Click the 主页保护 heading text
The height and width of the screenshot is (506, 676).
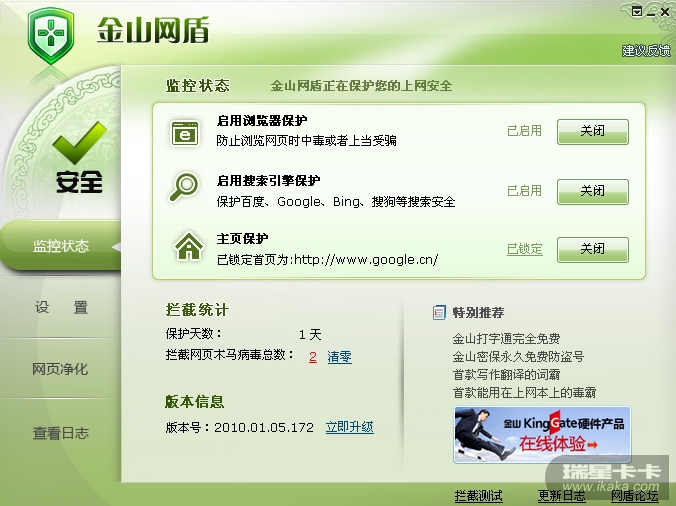pos(242,238)
